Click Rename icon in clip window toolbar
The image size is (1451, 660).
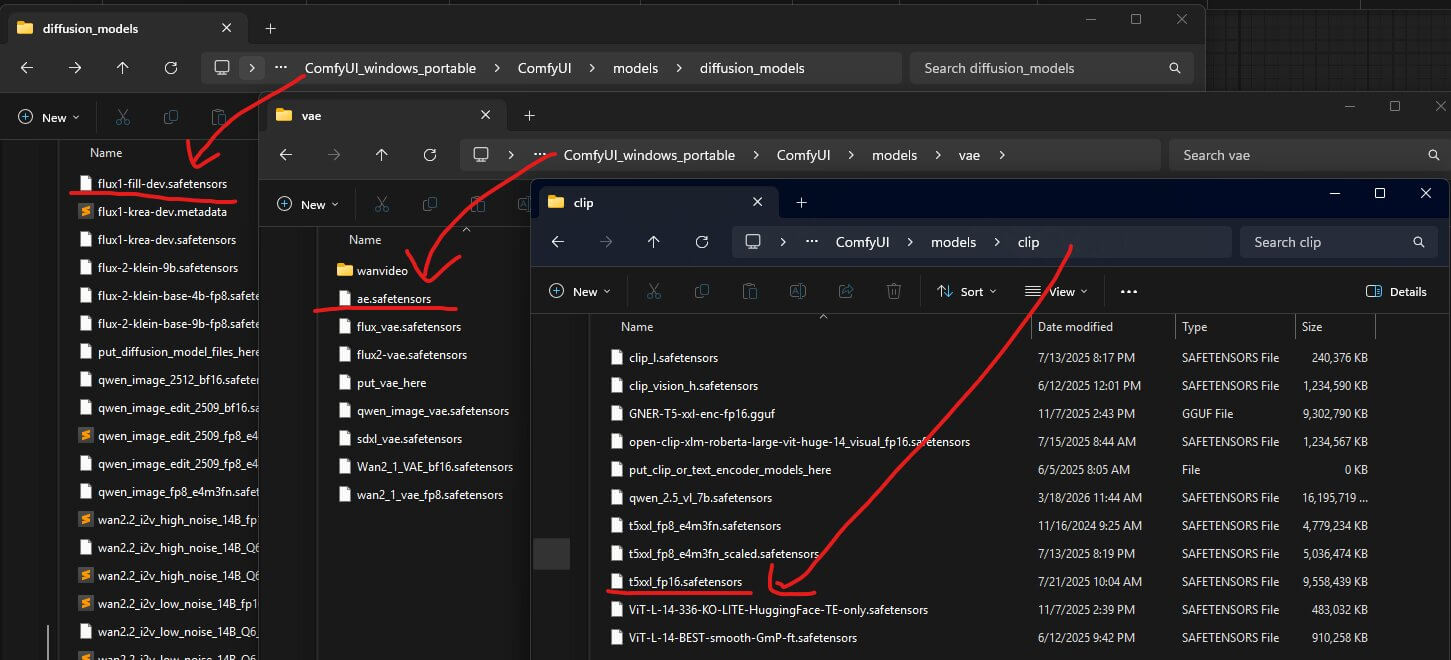[x=798, y=291]
